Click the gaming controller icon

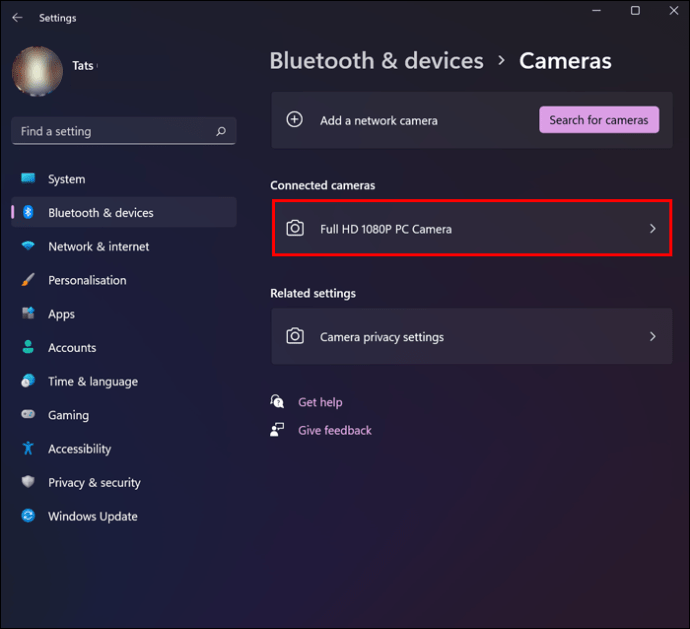tap(28, 414)
